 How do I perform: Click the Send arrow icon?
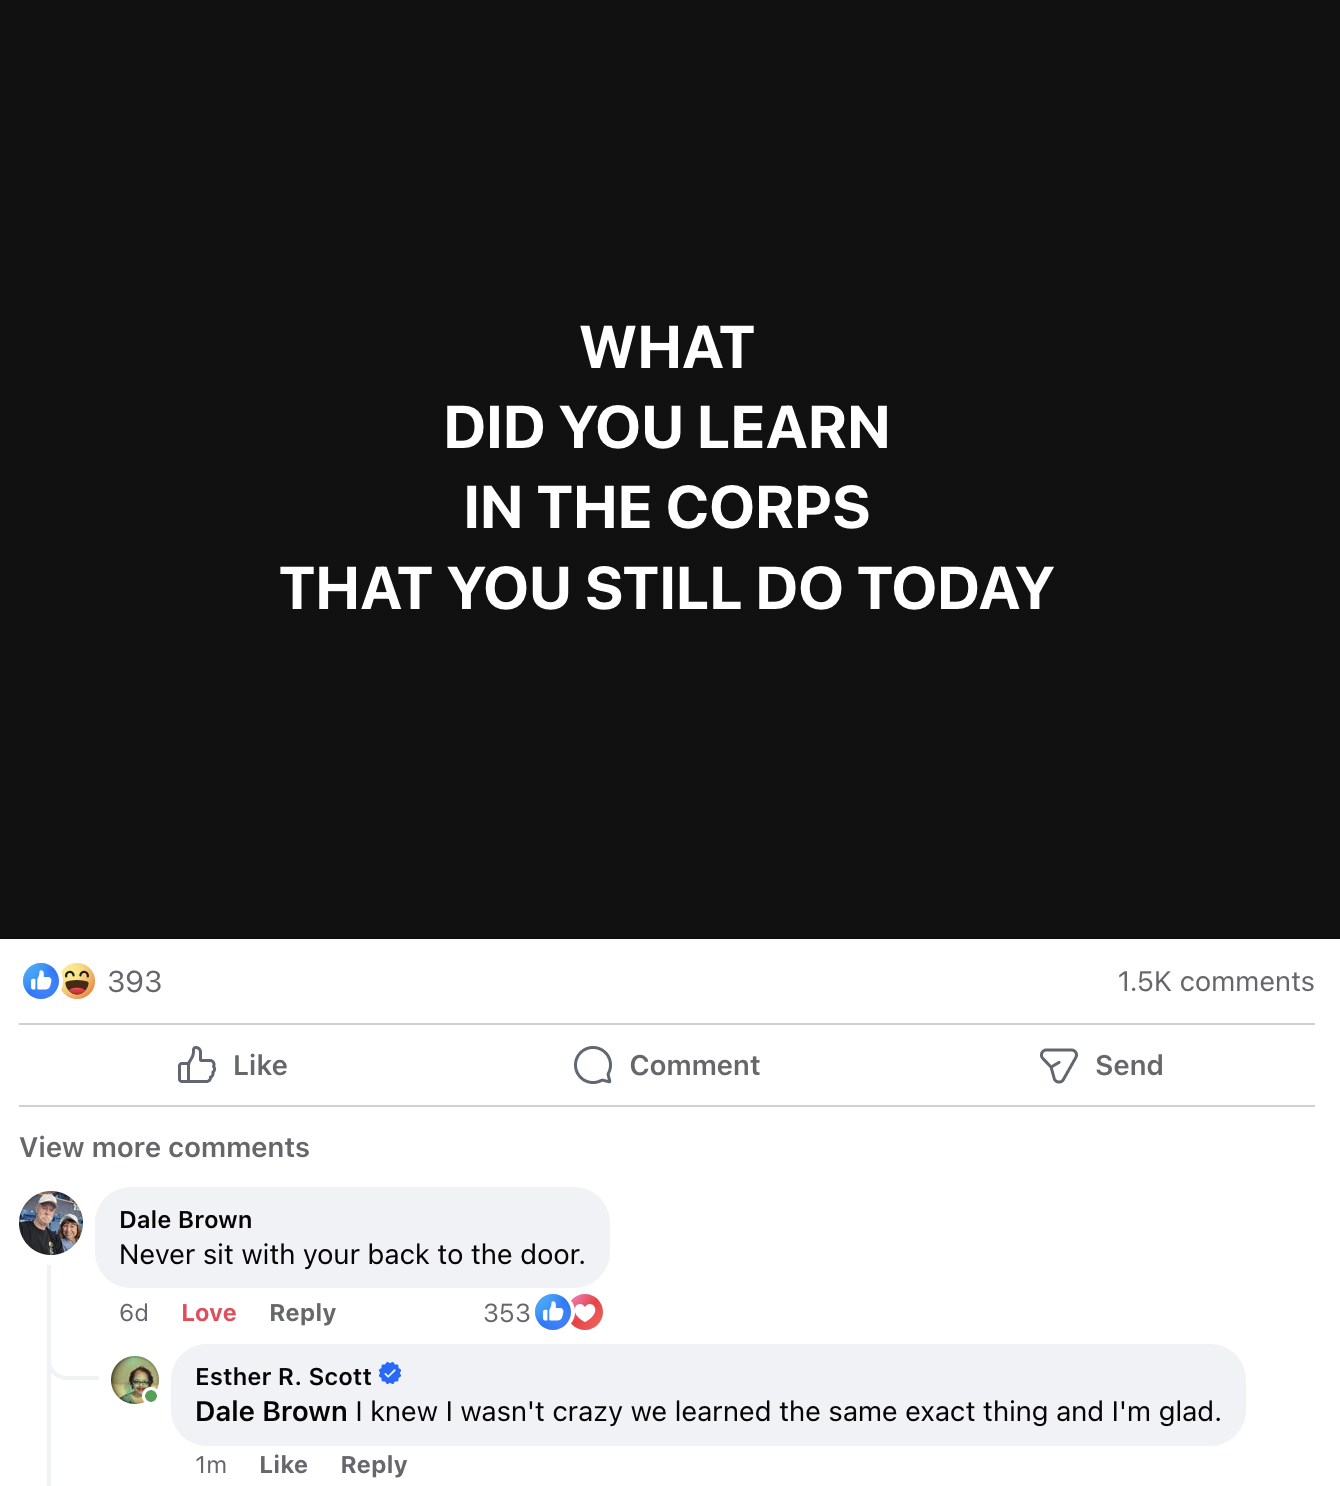click(x=1058, y=1066)
